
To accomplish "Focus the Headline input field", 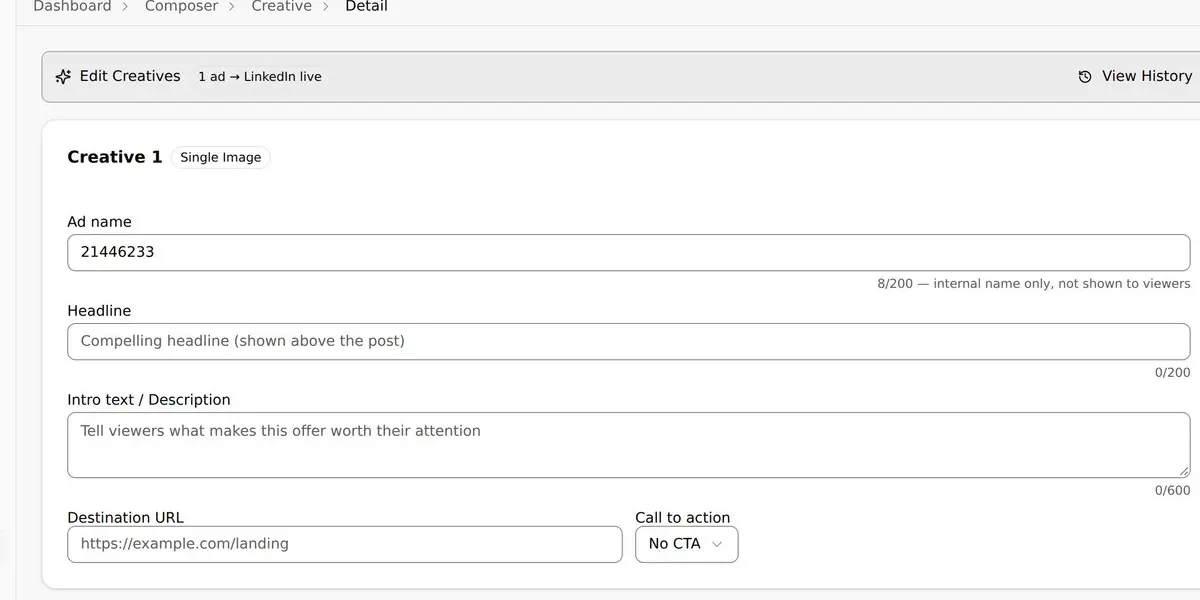I will pos(628,341).
